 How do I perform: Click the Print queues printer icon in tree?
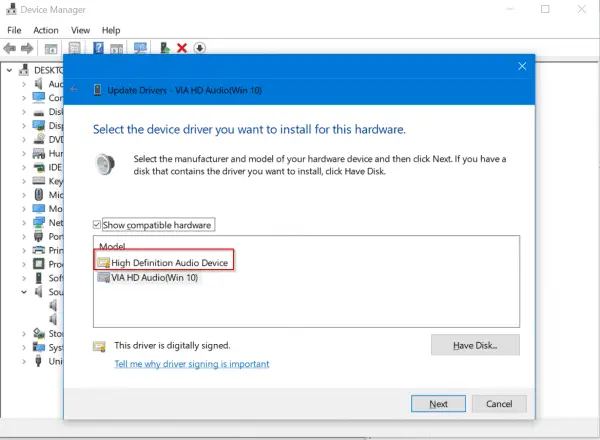(x=39, y=250)
